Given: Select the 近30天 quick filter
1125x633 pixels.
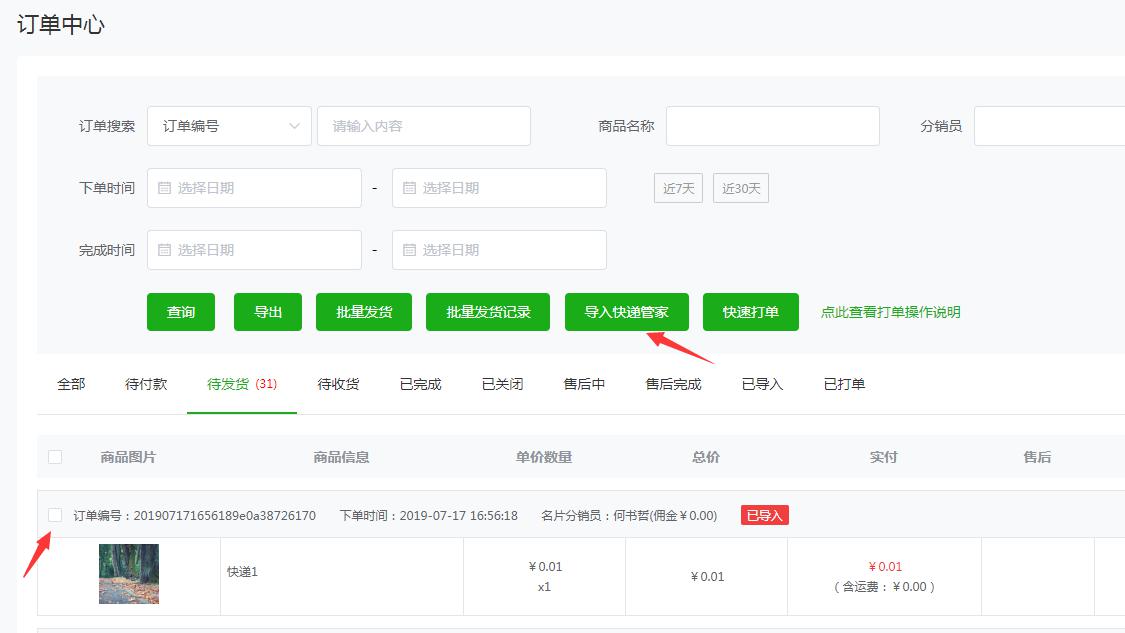Looking at the screenshot, I should [740, 188].
